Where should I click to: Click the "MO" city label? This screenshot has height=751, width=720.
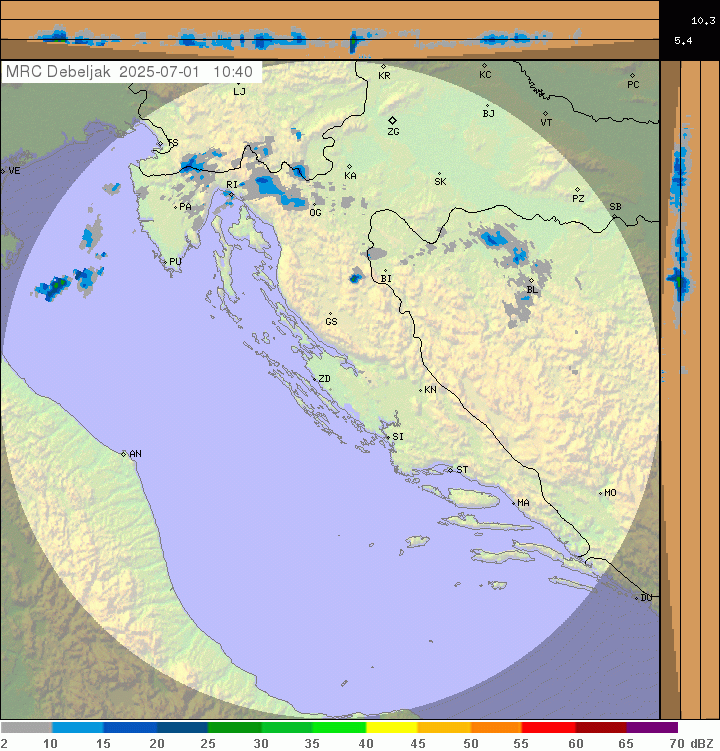[x=610, y=493]
